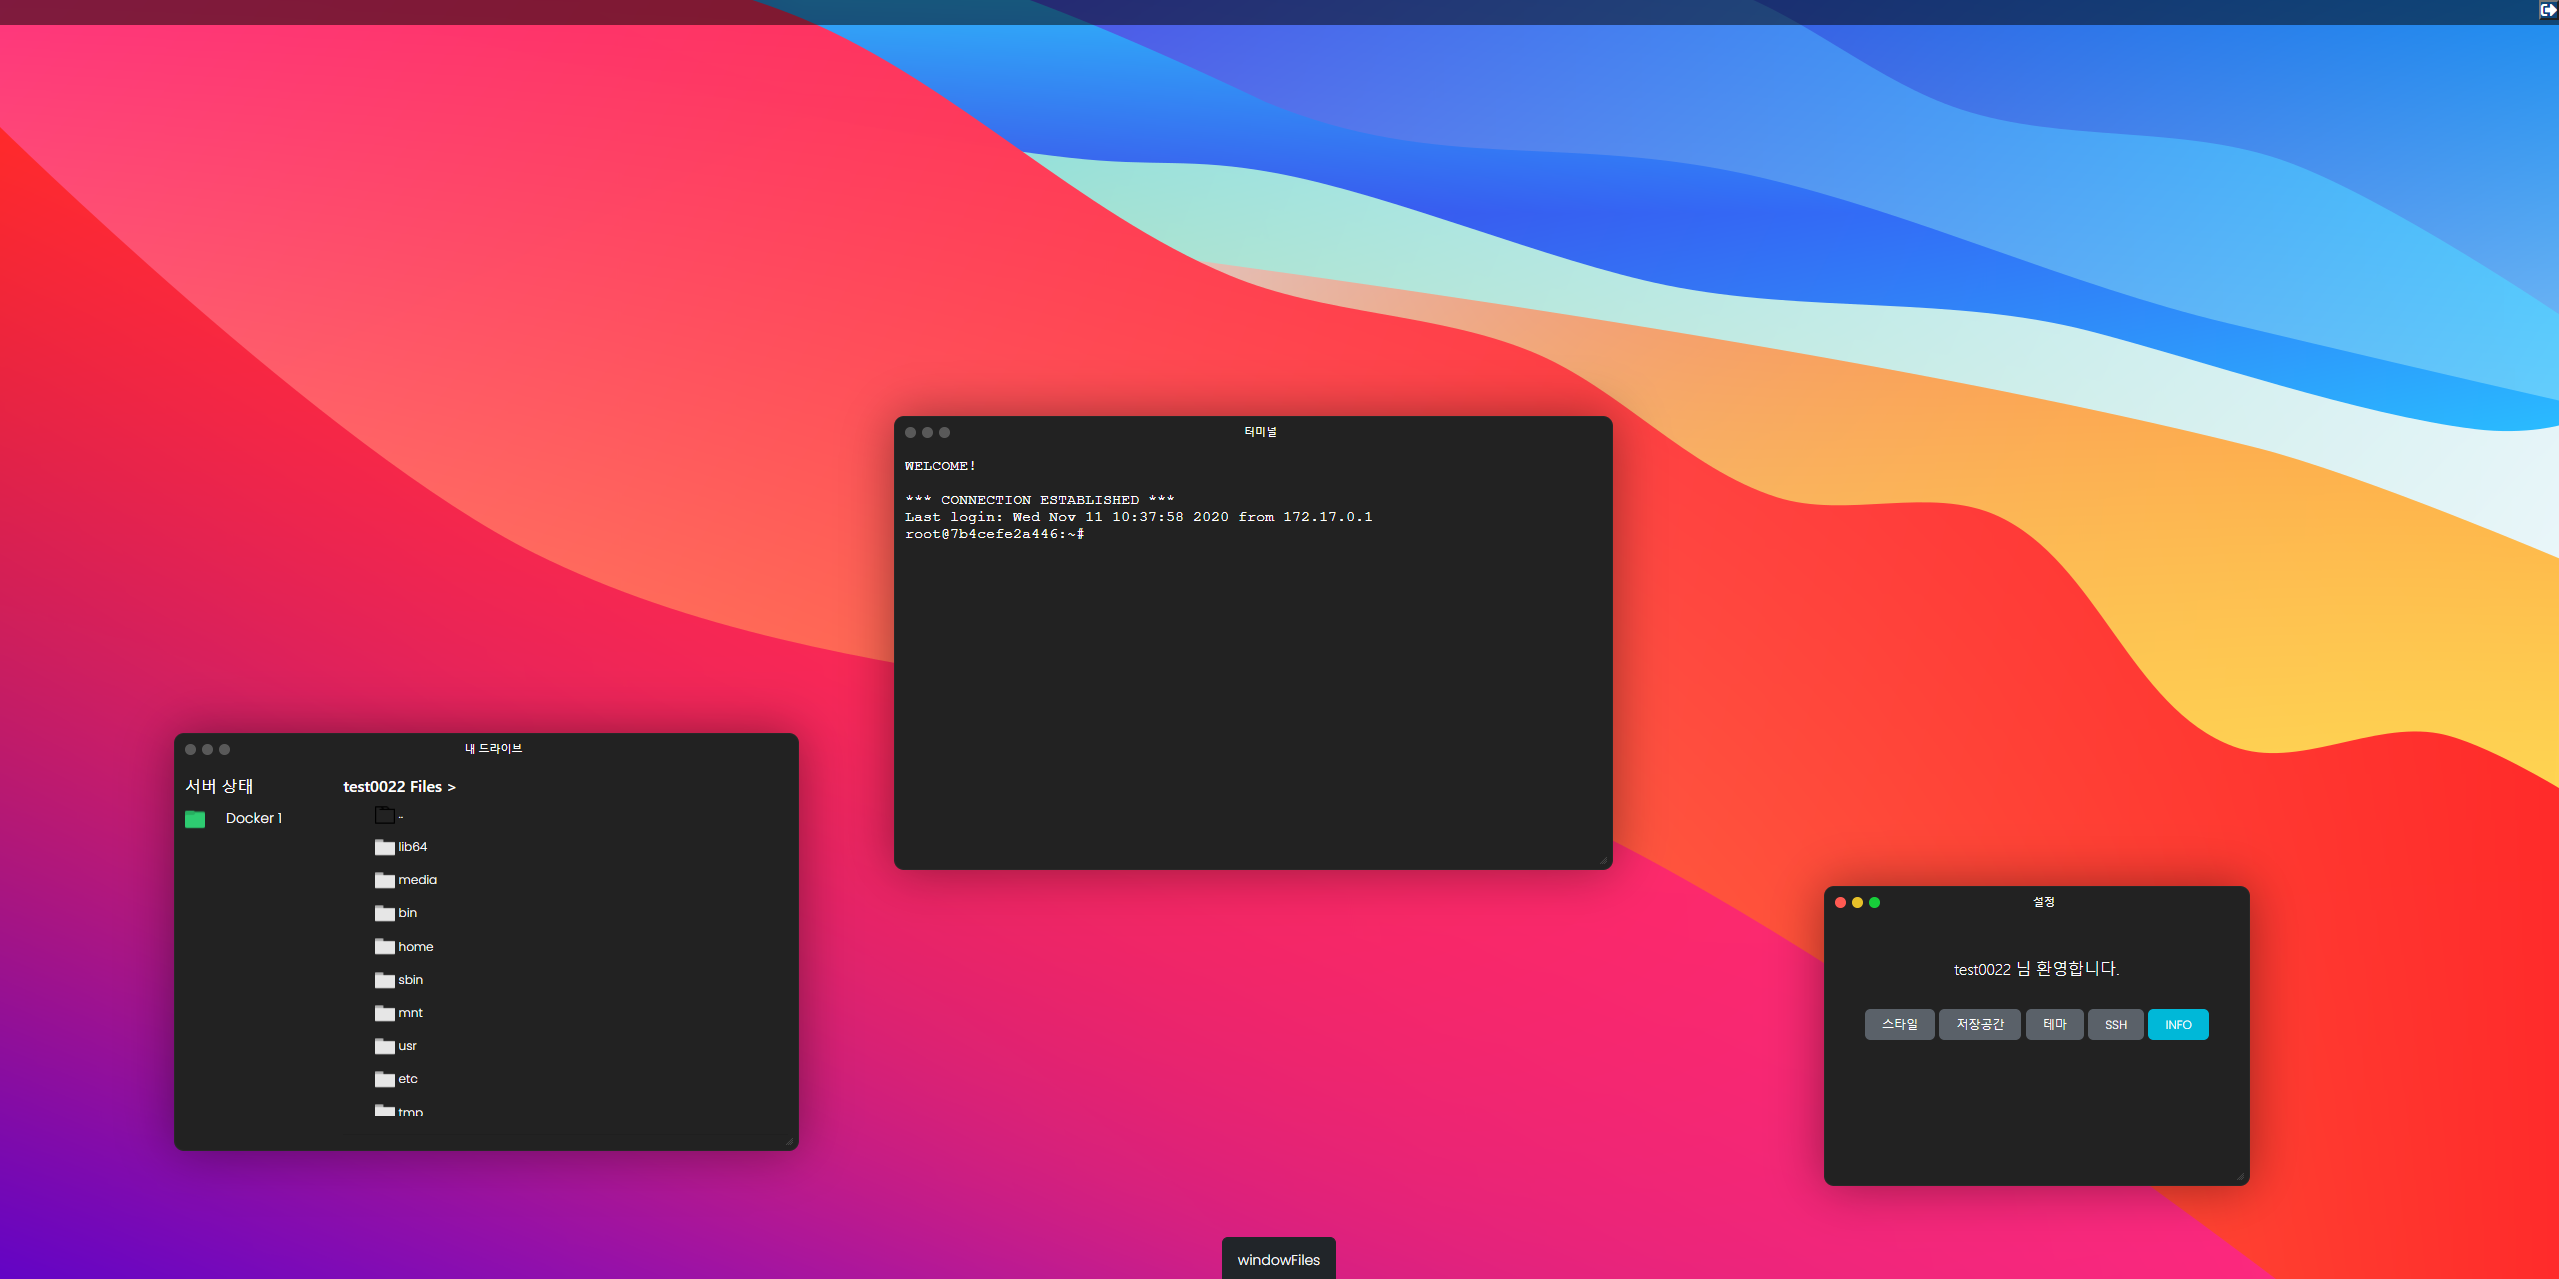The width and height of the screenshot is (2559, 1279).
Task: Select Docker 1 in server status list
Action: pyautogui.click(x=254, y=818)
